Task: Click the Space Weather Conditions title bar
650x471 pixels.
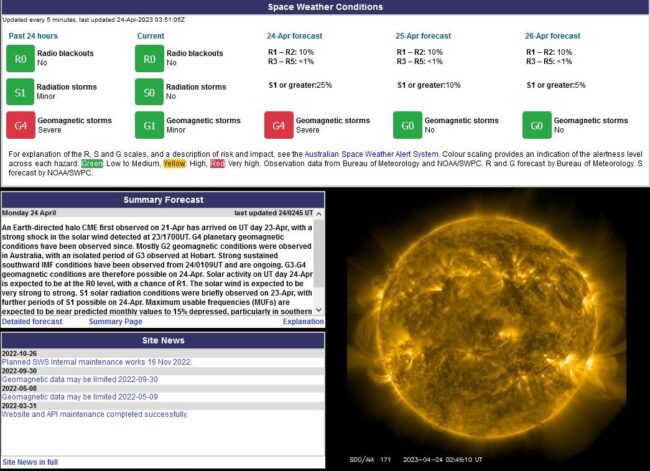Action: (325, 7)
